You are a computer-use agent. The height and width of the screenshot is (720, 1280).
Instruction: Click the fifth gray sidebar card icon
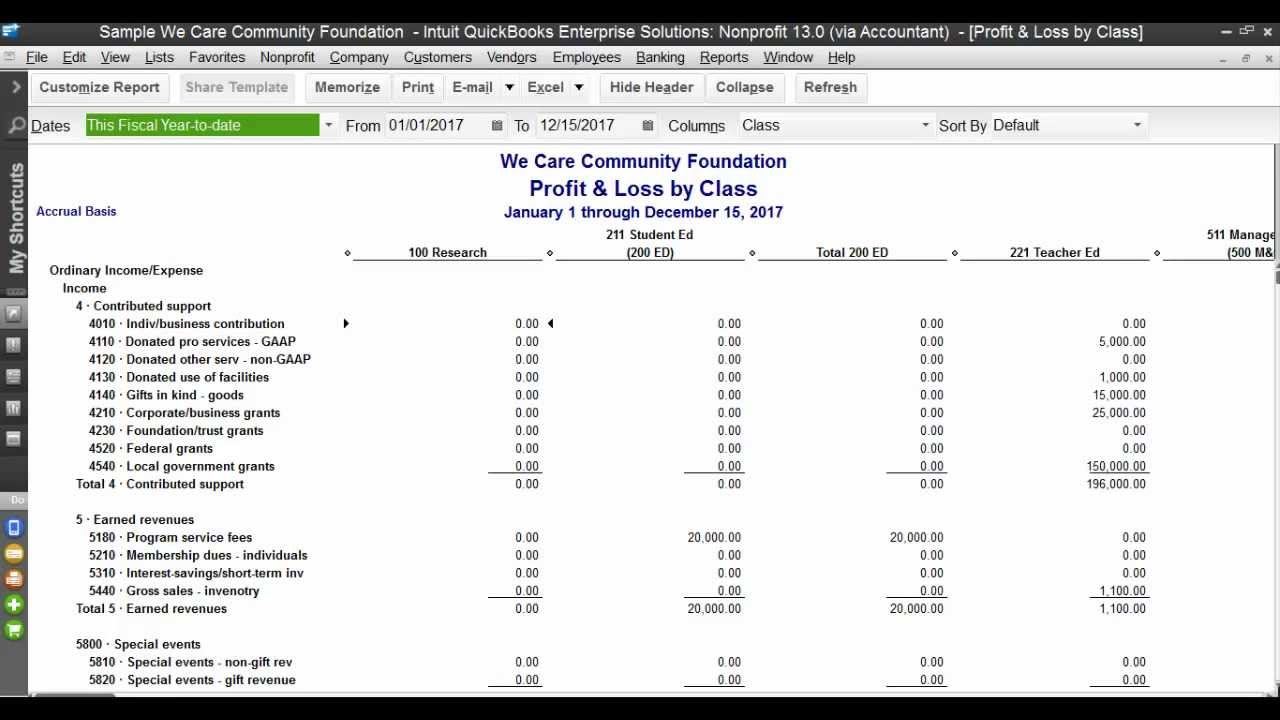(14, 439)
